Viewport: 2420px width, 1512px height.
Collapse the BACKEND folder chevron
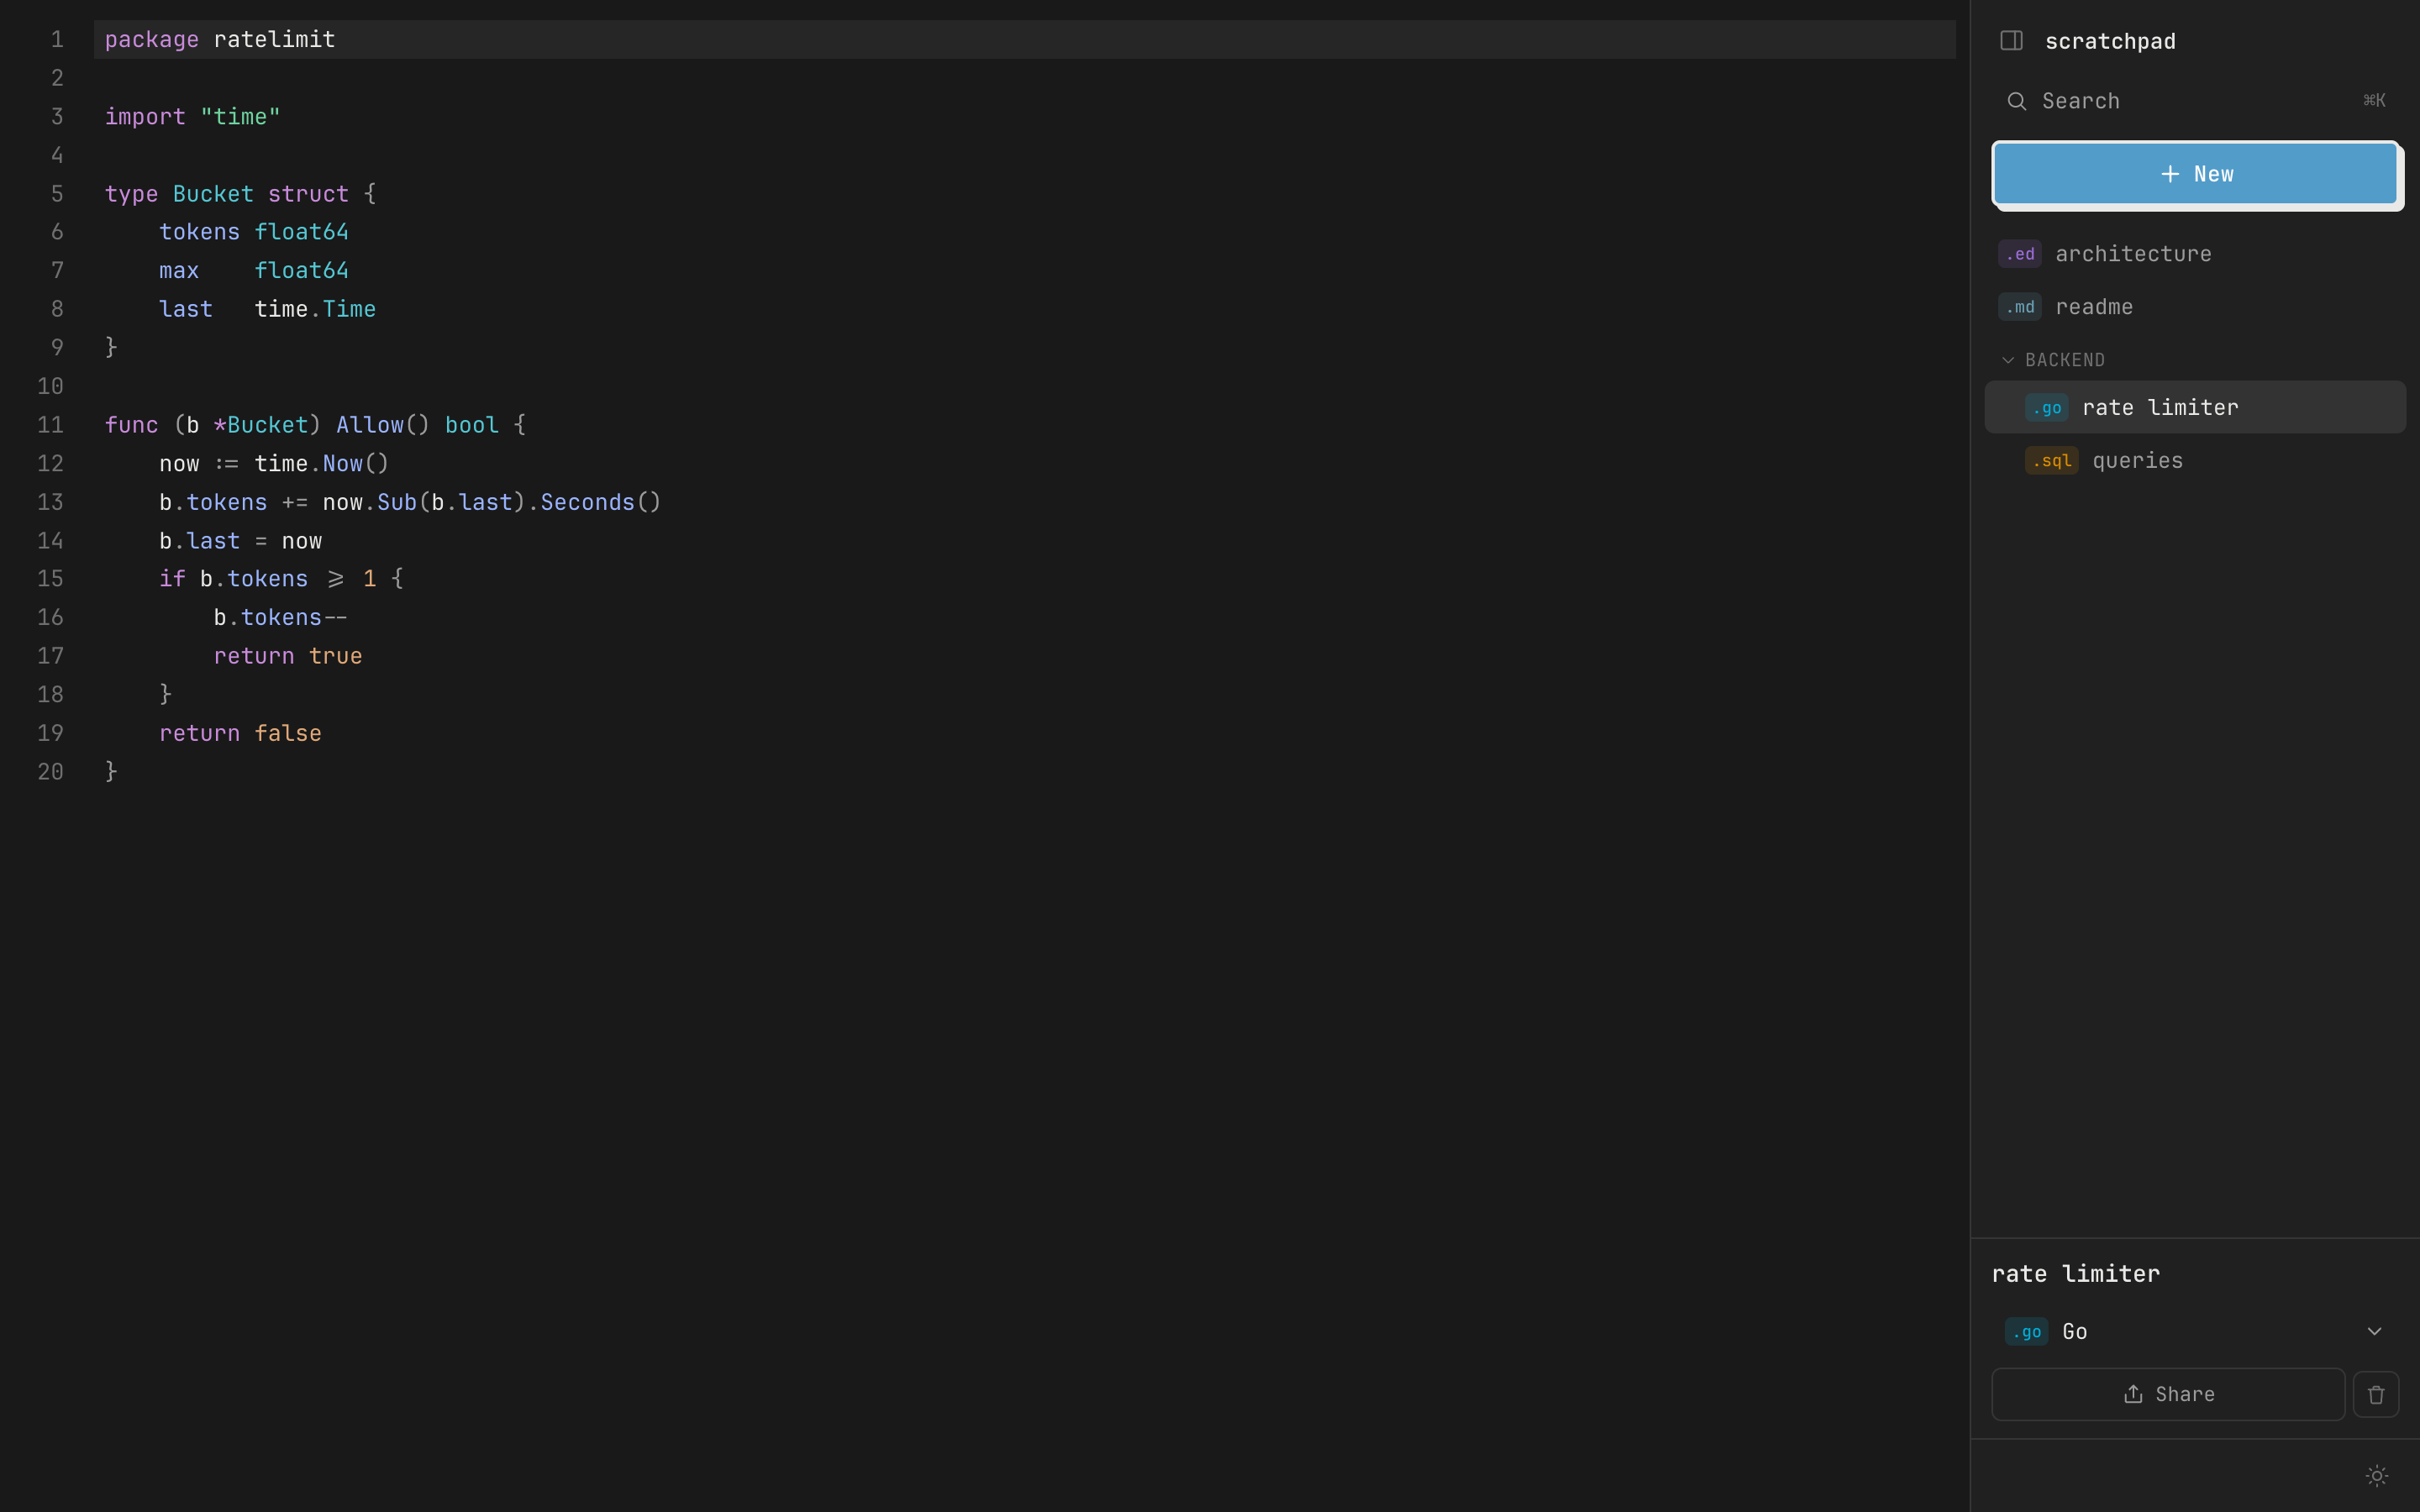2008,360
